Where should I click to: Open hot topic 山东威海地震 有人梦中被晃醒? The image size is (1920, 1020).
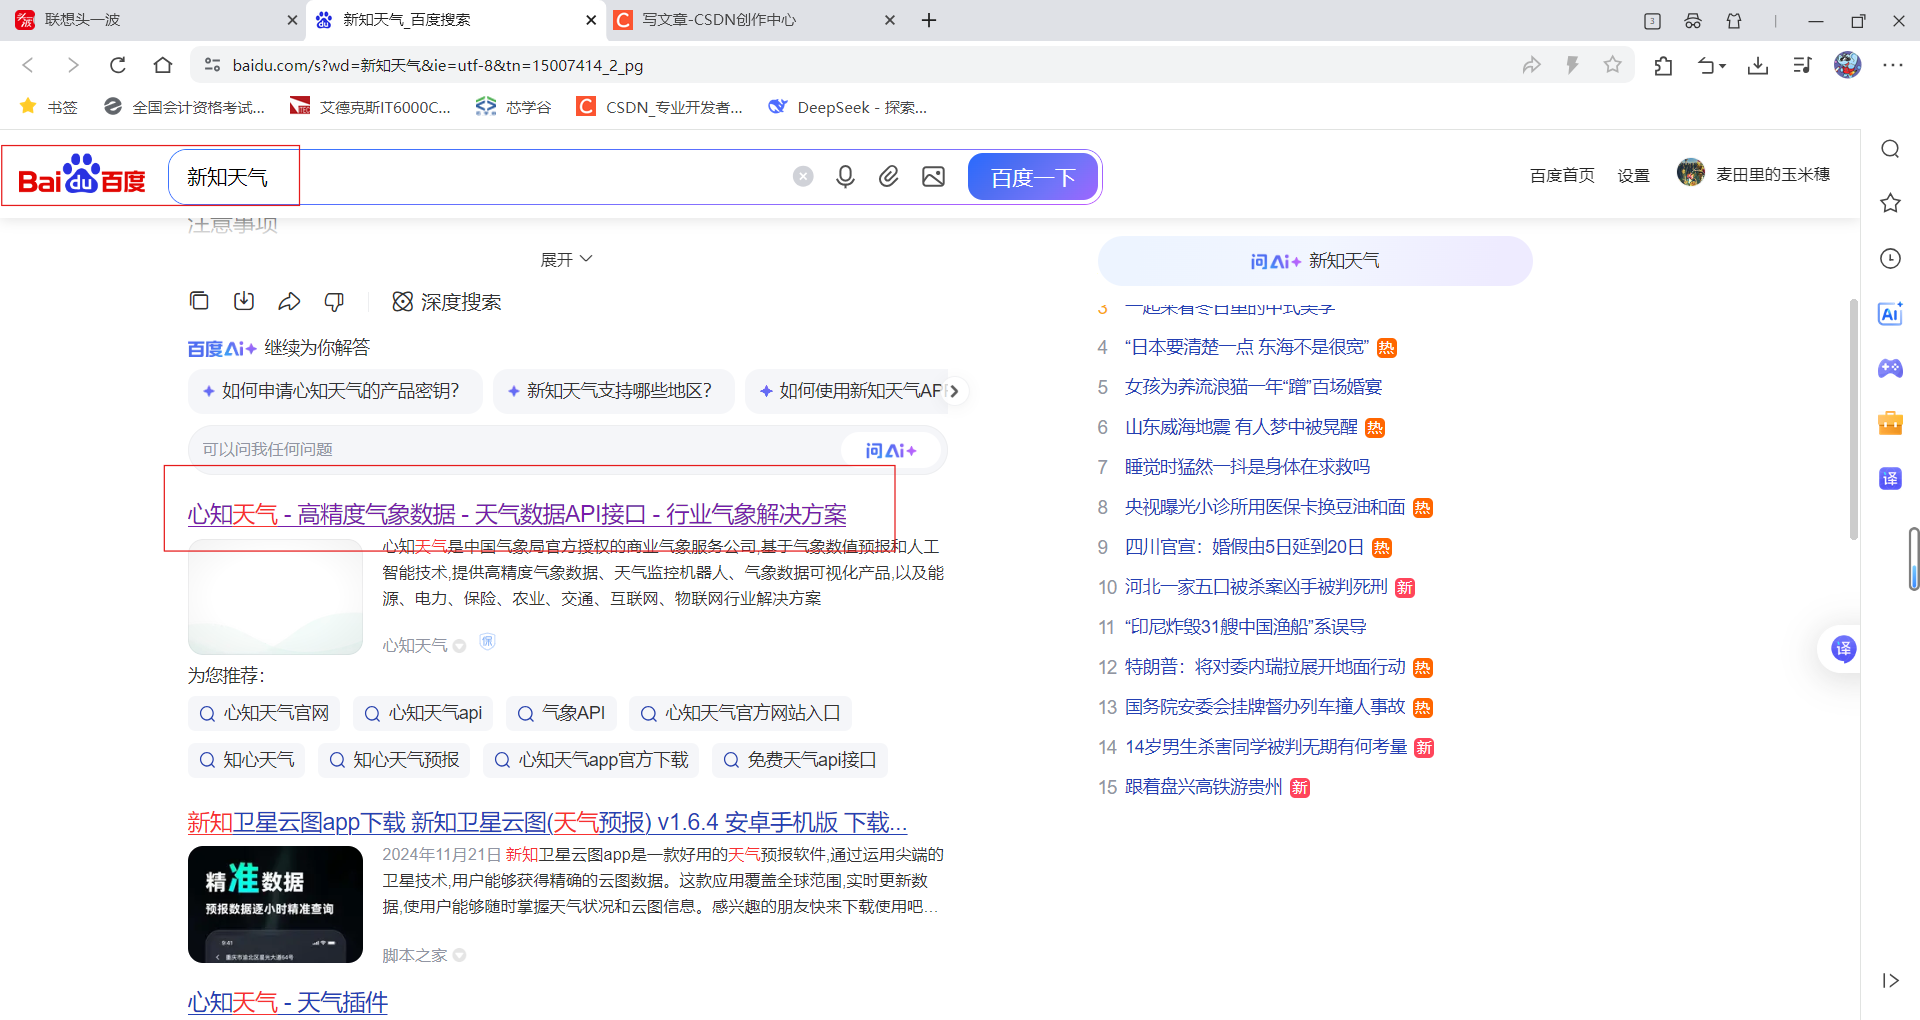(1241, 427)
